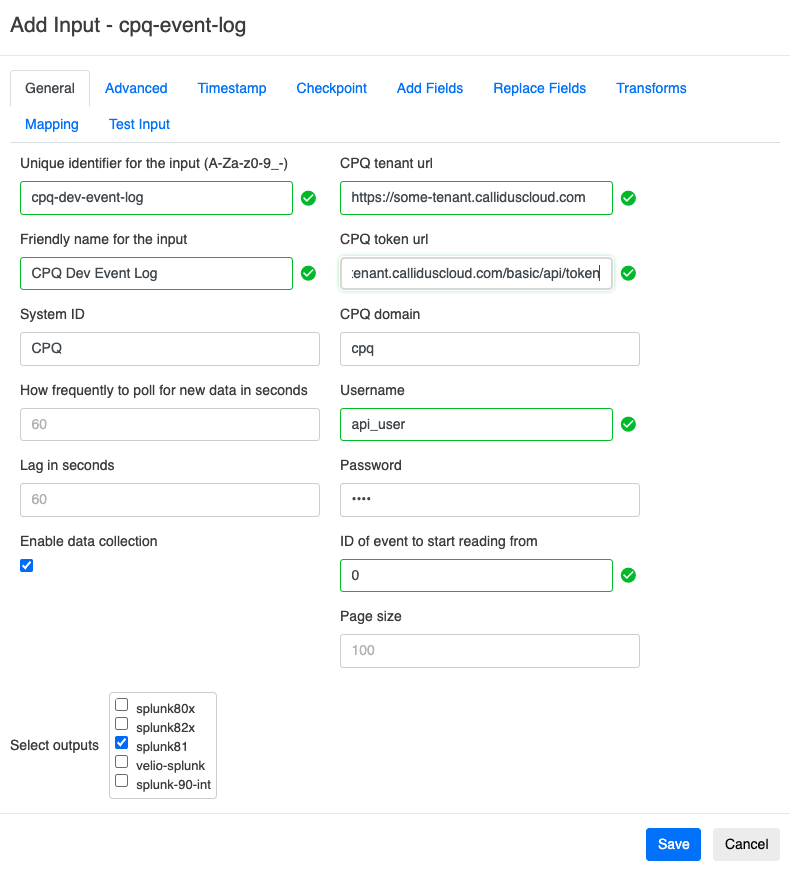This screenshot has width=790, height=870.
Task: Enable the splunk80x output checkbox
Action: pyautogui.click(x=122, y=705)
